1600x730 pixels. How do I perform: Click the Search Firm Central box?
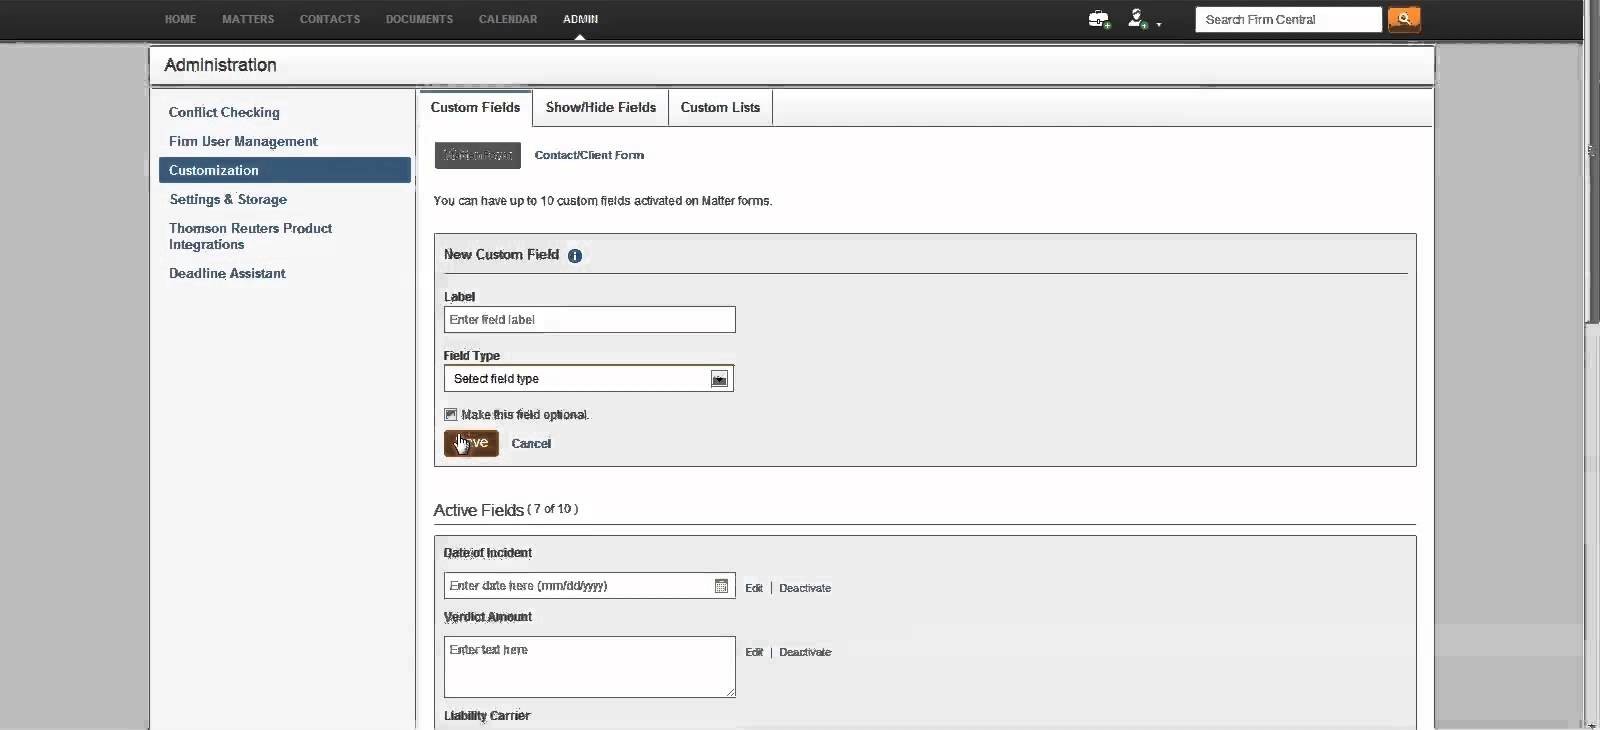click(1287, 19)
